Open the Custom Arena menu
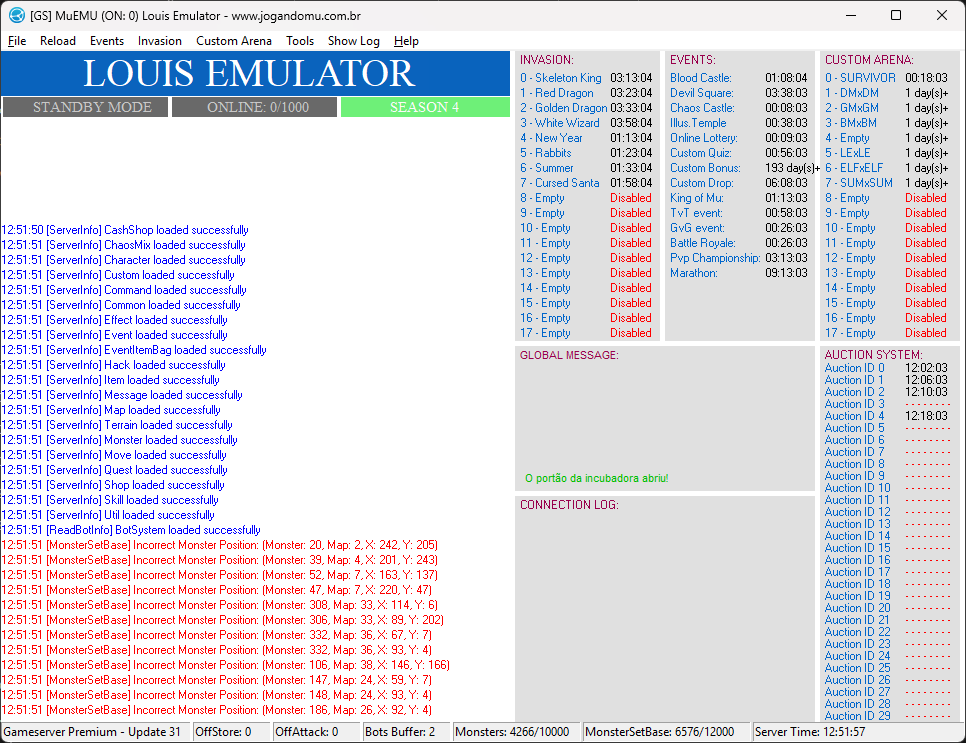 [x=233, y=41]
